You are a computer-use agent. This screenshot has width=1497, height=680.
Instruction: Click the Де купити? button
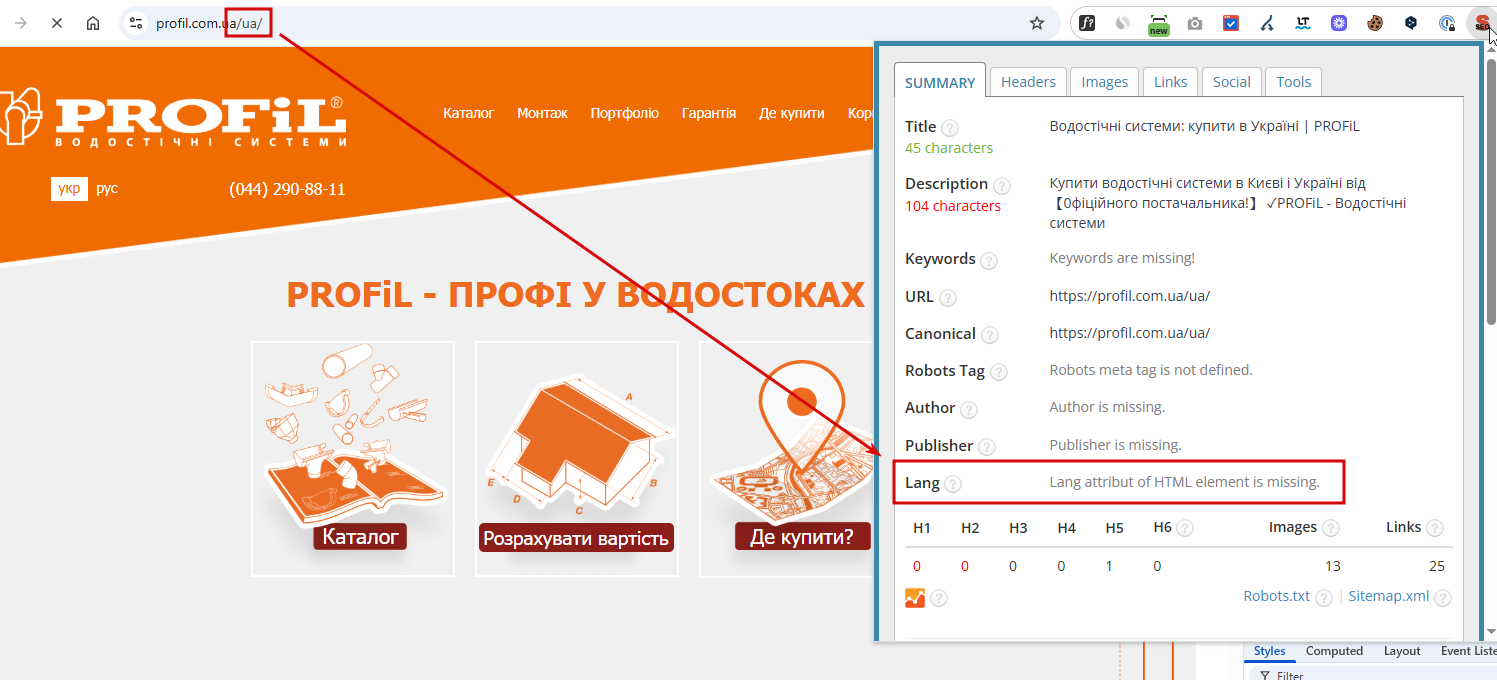click(802, 537)
